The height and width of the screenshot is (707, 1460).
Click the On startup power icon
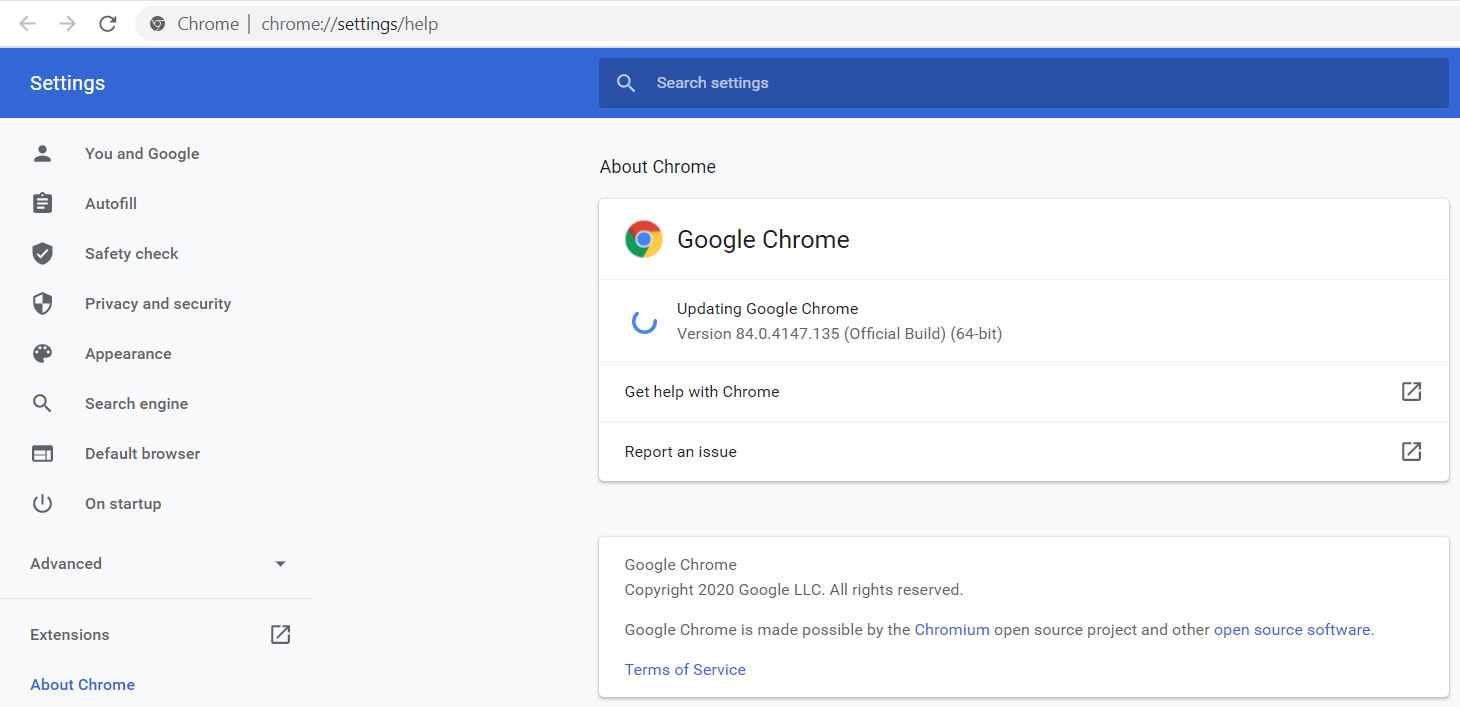(x=42, y=503)
